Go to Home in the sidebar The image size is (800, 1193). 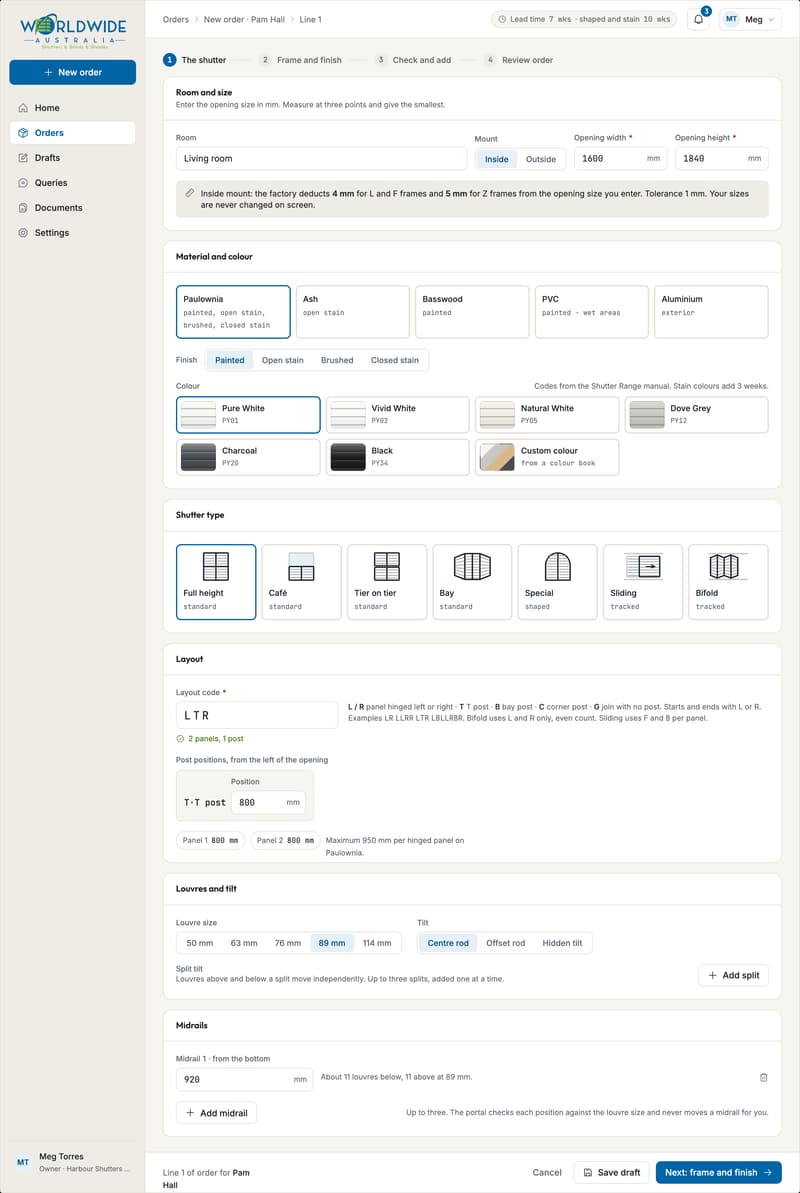click(x=72, y=108)
